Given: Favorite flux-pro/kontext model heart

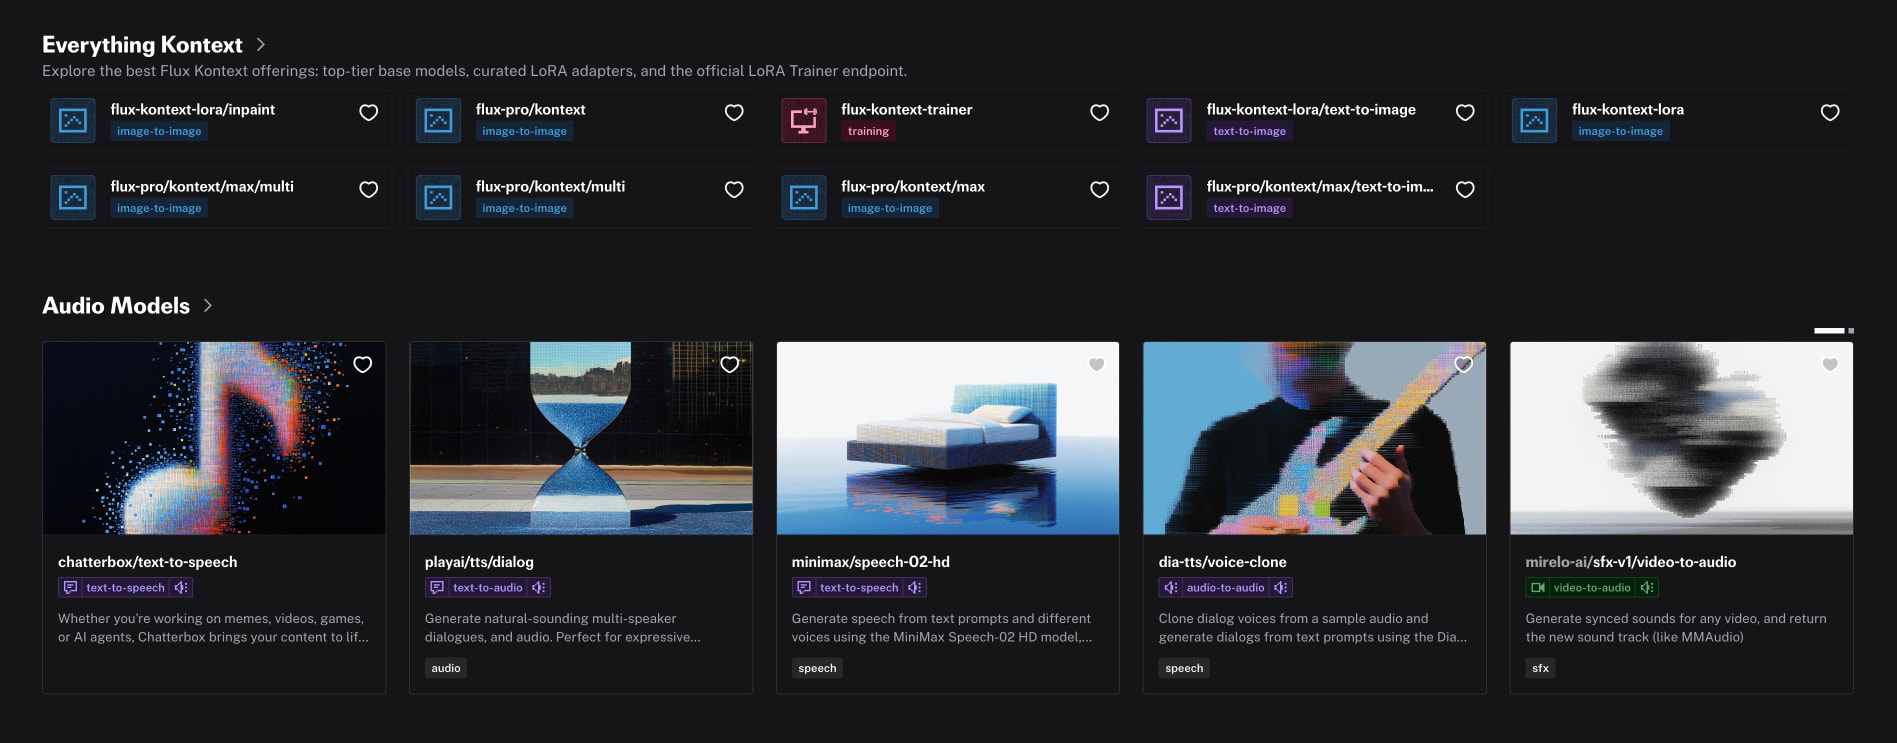Looking at the screenshot, I should pos(734,113).
